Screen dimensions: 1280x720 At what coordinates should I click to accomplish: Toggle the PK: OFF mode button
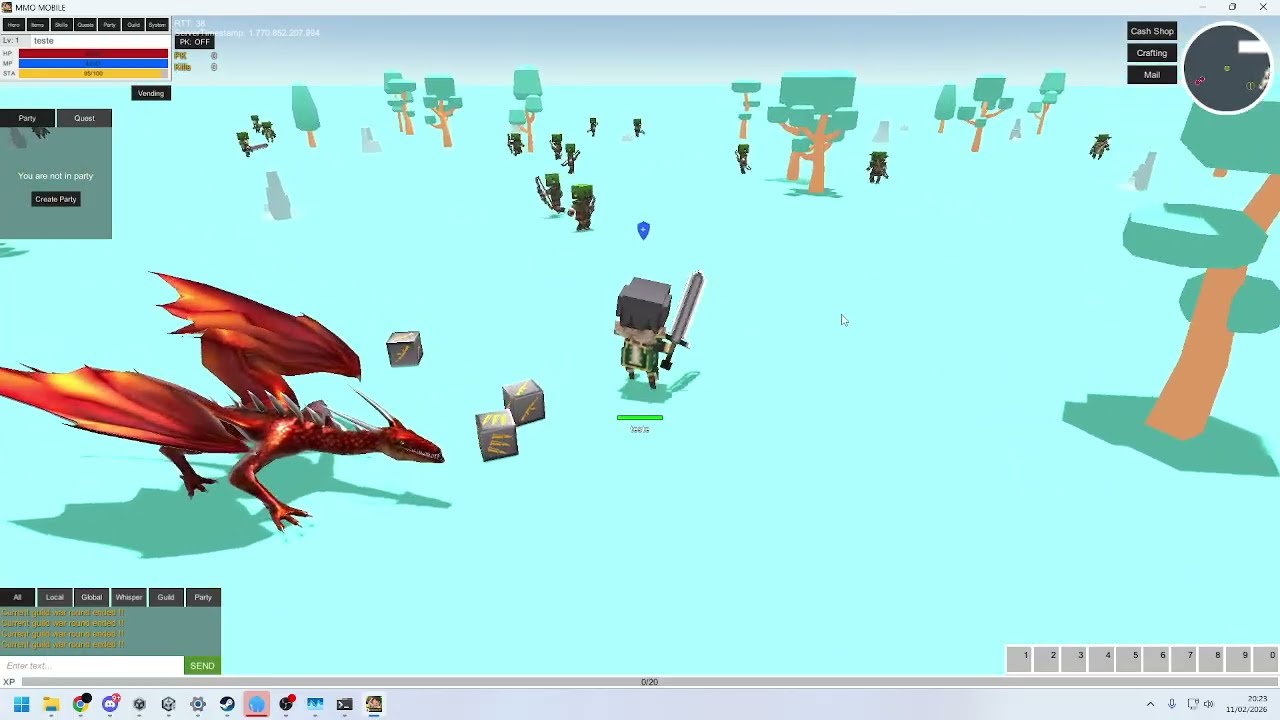click(194, 42)
